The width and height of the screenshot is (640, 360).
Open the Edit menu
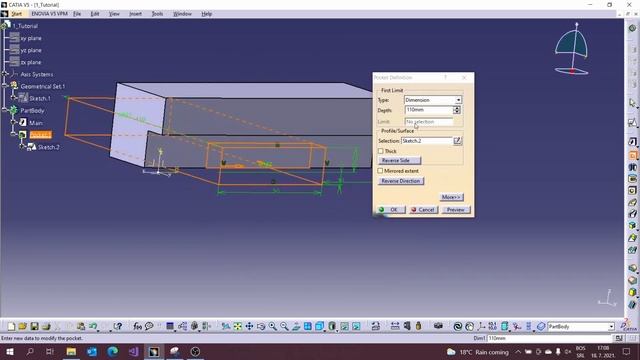pos(95,14)
